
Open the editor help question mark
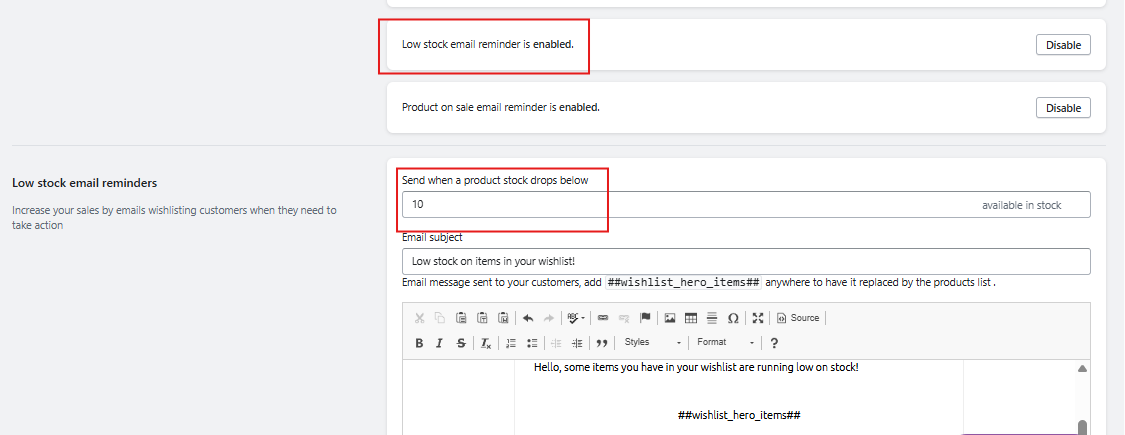[x=774, y=342]
